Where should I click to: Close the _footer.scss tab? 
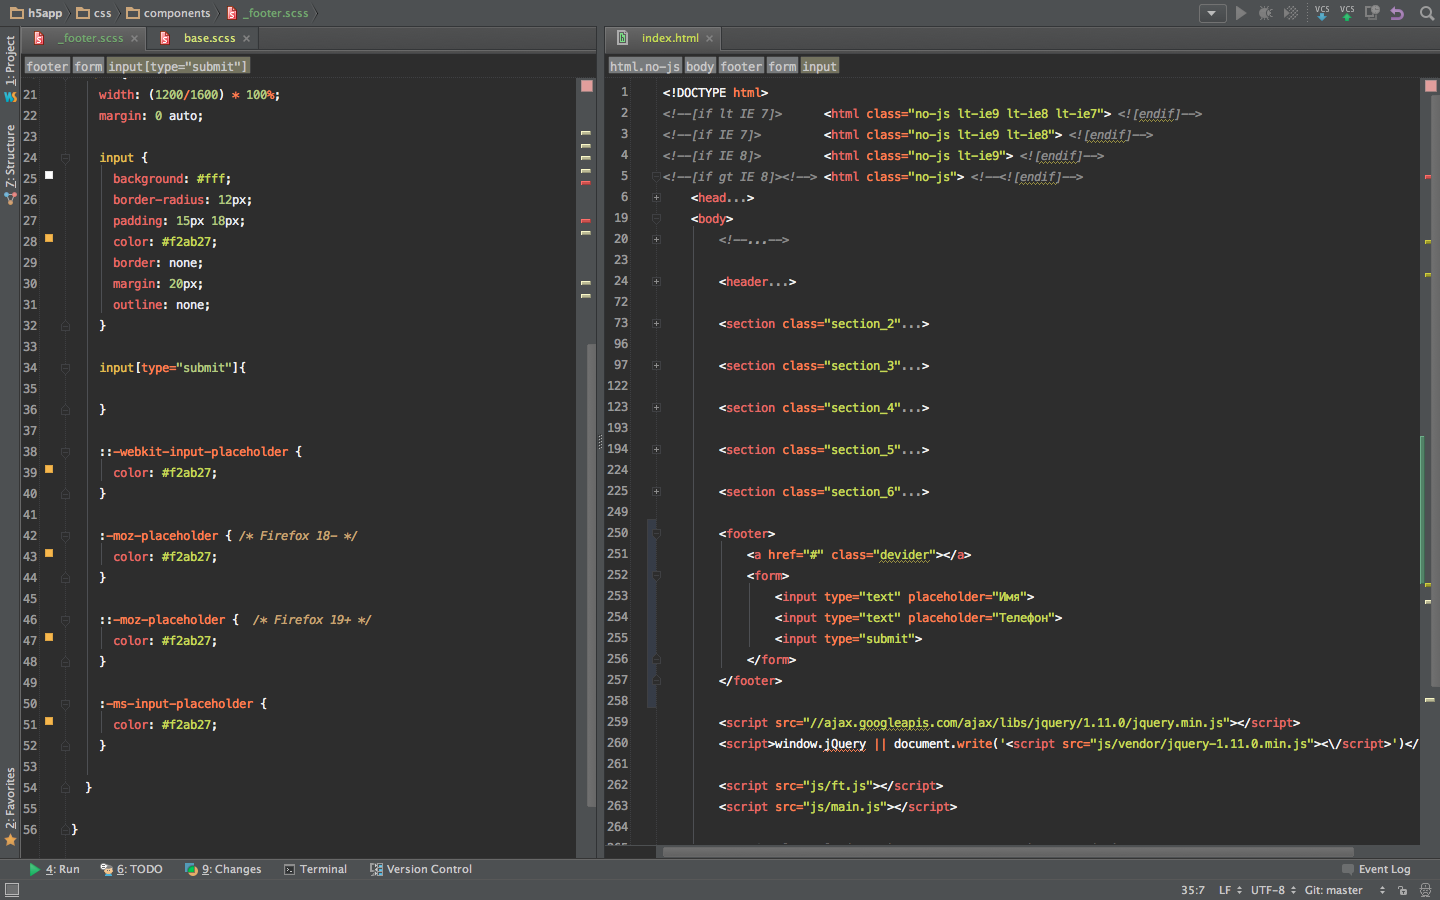tap(134, 38)
